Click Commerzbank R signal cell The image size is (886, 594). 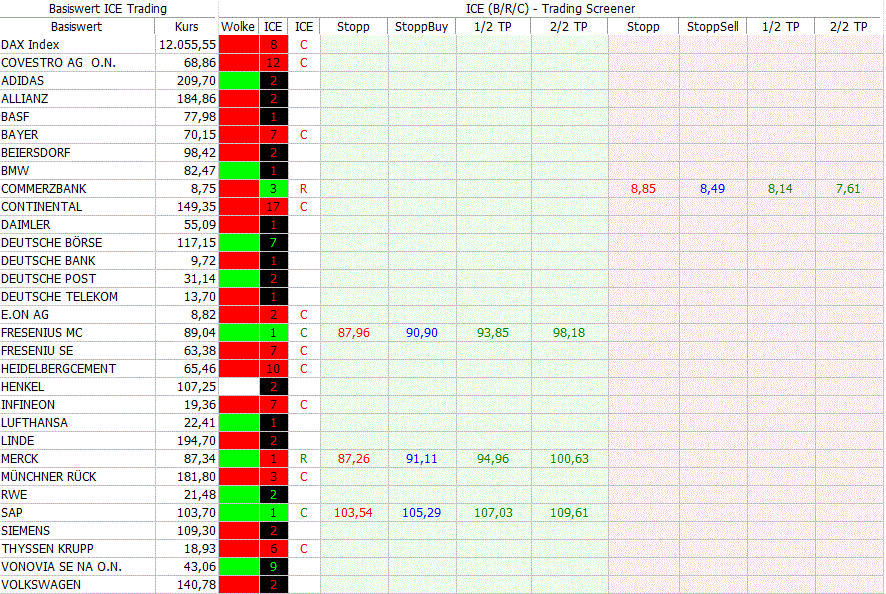304,189
